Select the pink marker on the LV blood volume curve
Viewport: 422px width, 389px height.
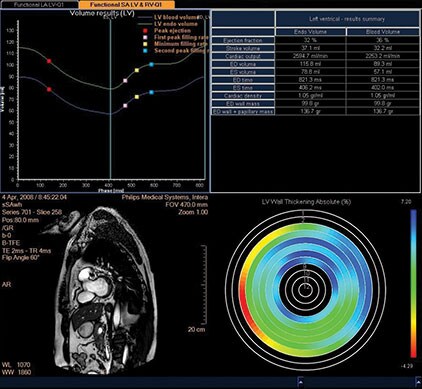tap(125, 106)
